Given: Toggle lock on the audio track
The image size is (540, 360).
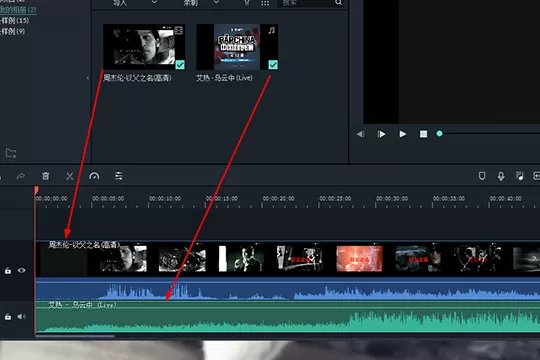Looking at the screenshot, I should tap(8, 317).
